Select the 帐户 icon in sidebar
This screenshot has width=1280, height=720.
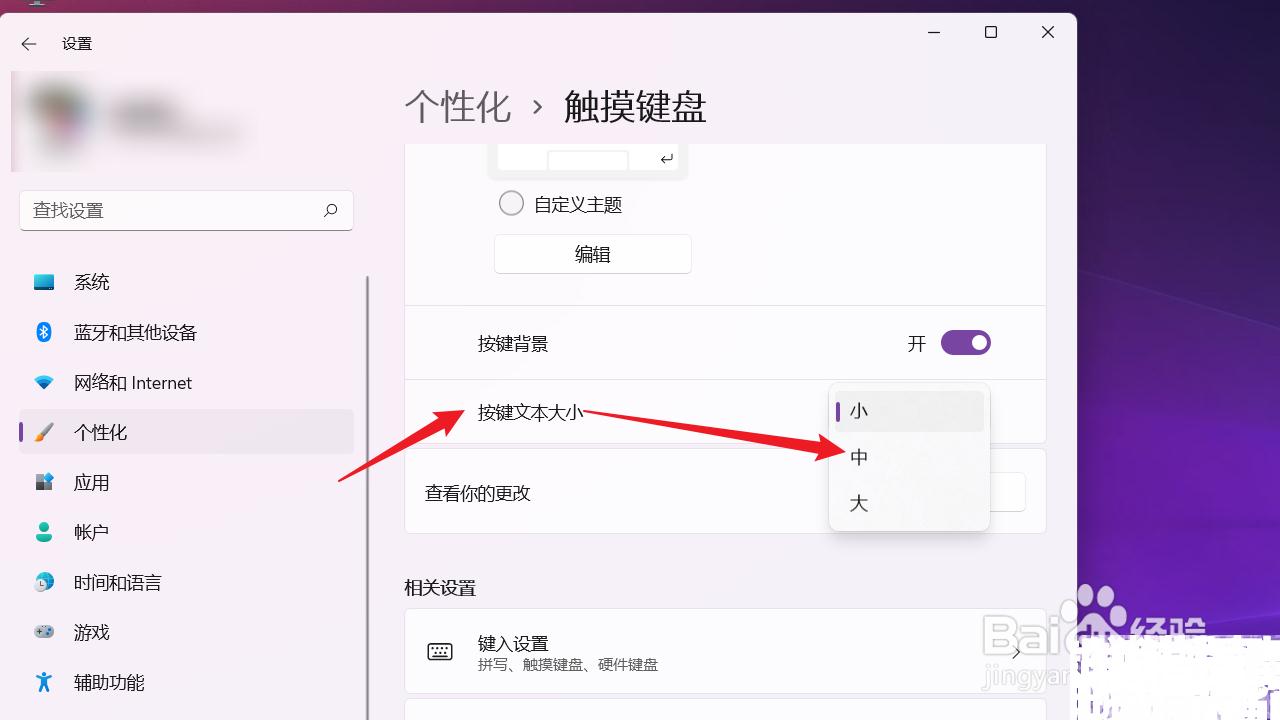(x=44, y=532)
